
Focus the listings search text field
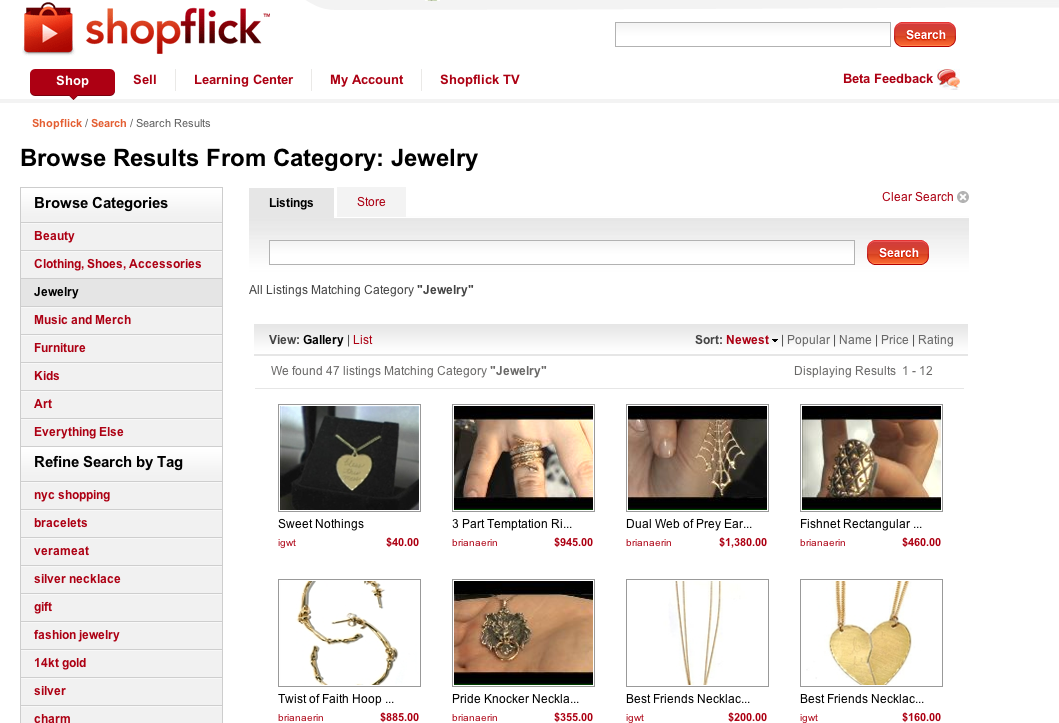(x=561, y=252)
